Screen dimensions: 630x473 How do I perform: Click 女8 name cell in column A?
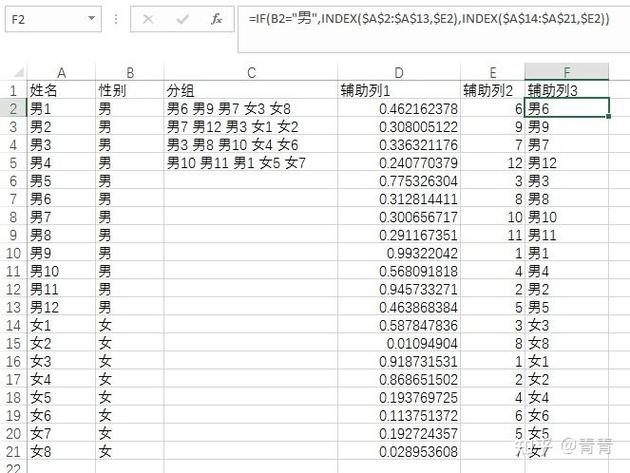click(61, 452)
